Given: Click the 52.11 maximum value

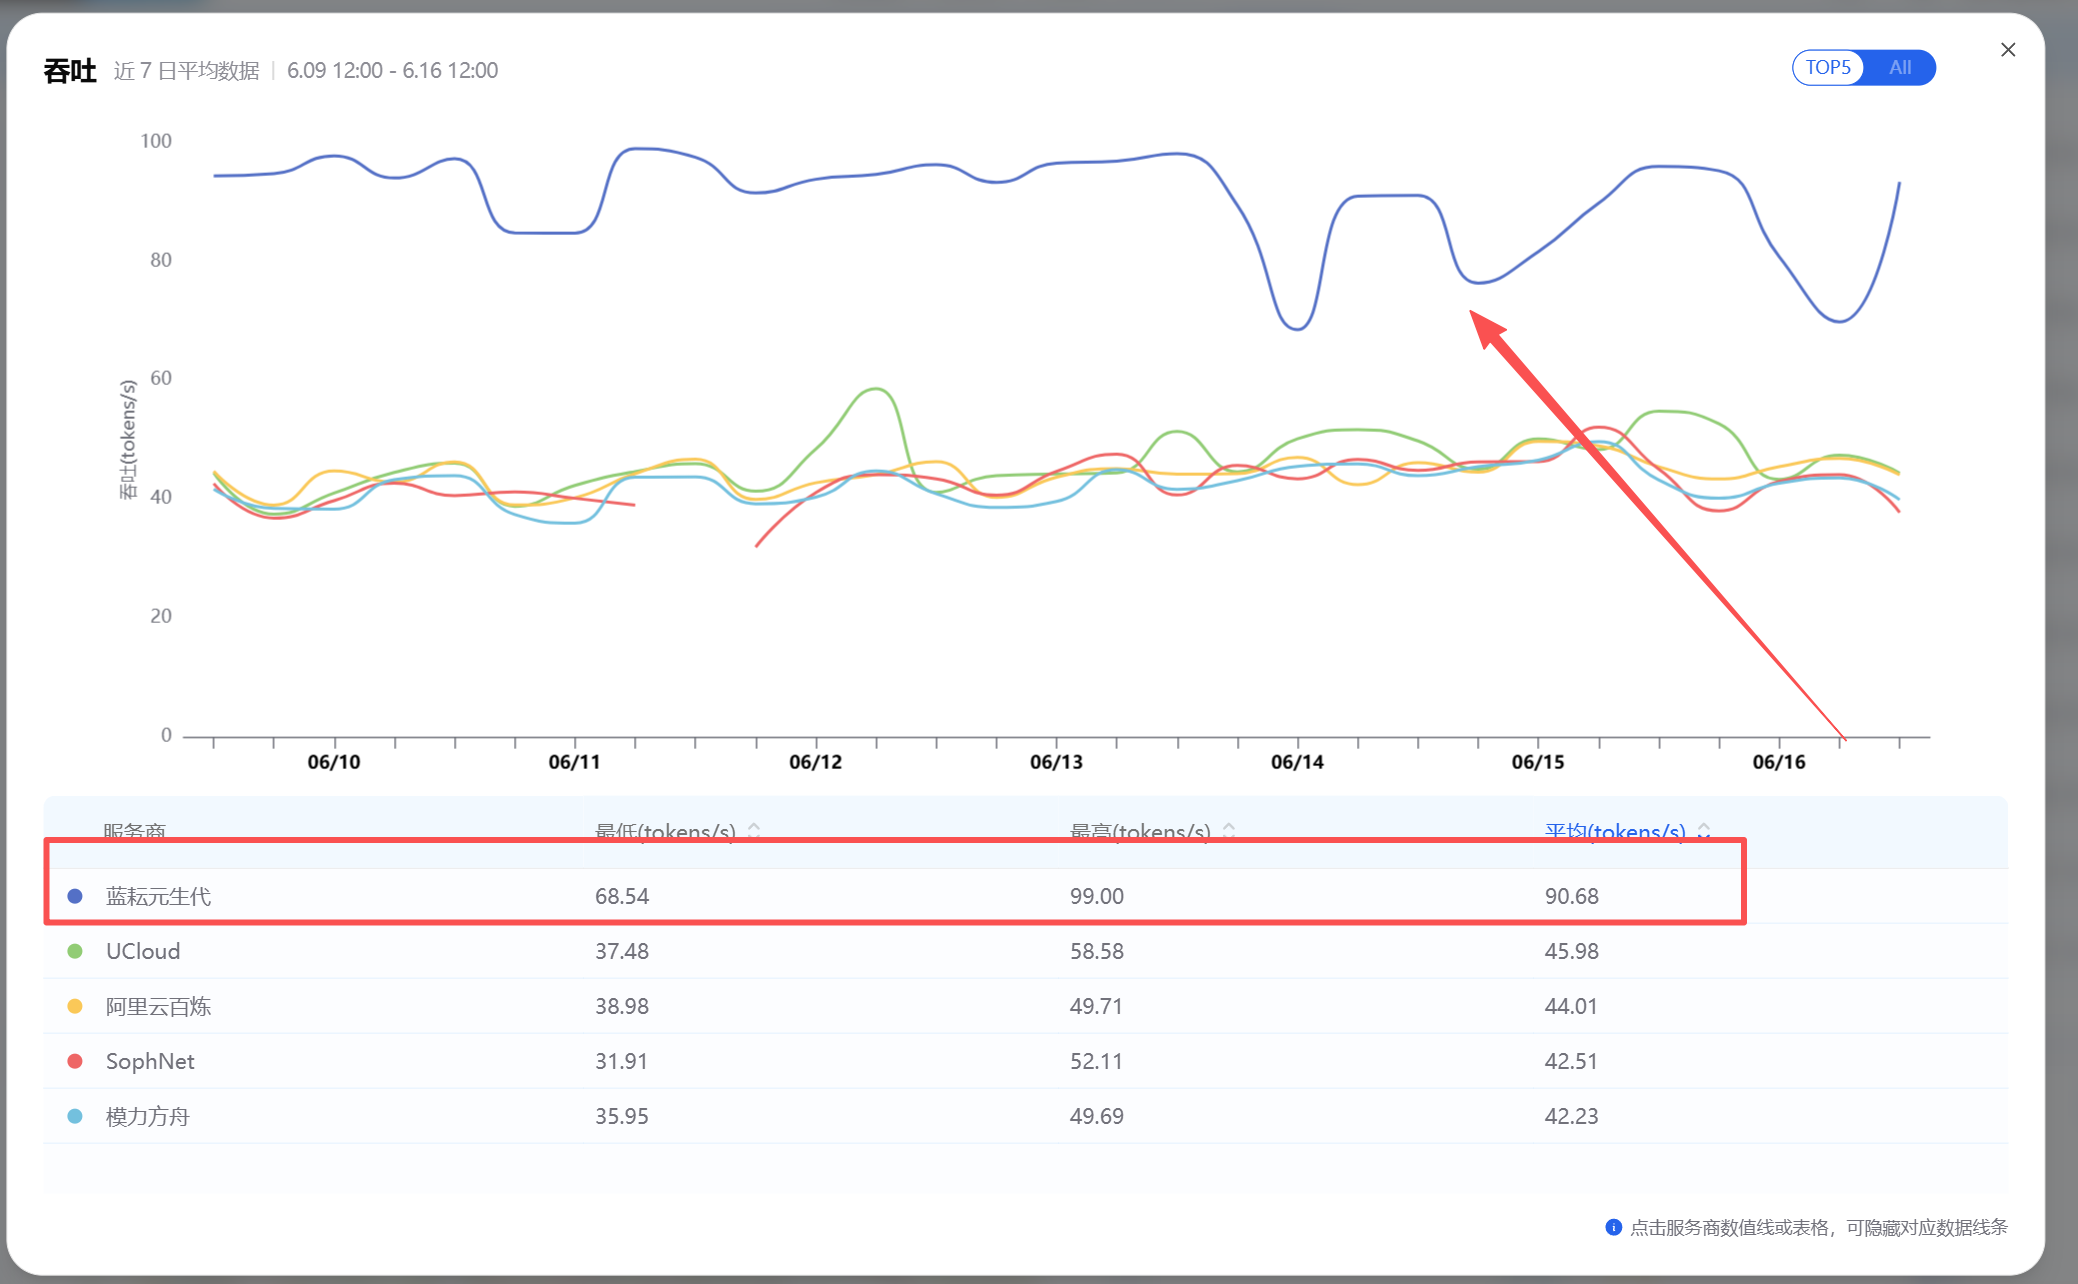Looking at the screenshot, I should tap(1096, 1061).
